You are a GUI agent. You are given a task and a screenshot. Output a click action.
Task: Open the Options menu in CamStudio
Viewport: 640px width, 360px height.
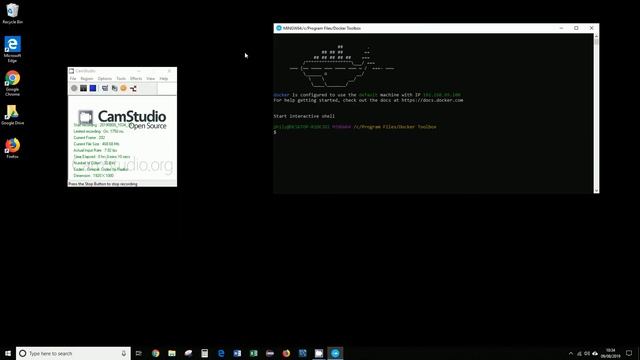[104, 78]
